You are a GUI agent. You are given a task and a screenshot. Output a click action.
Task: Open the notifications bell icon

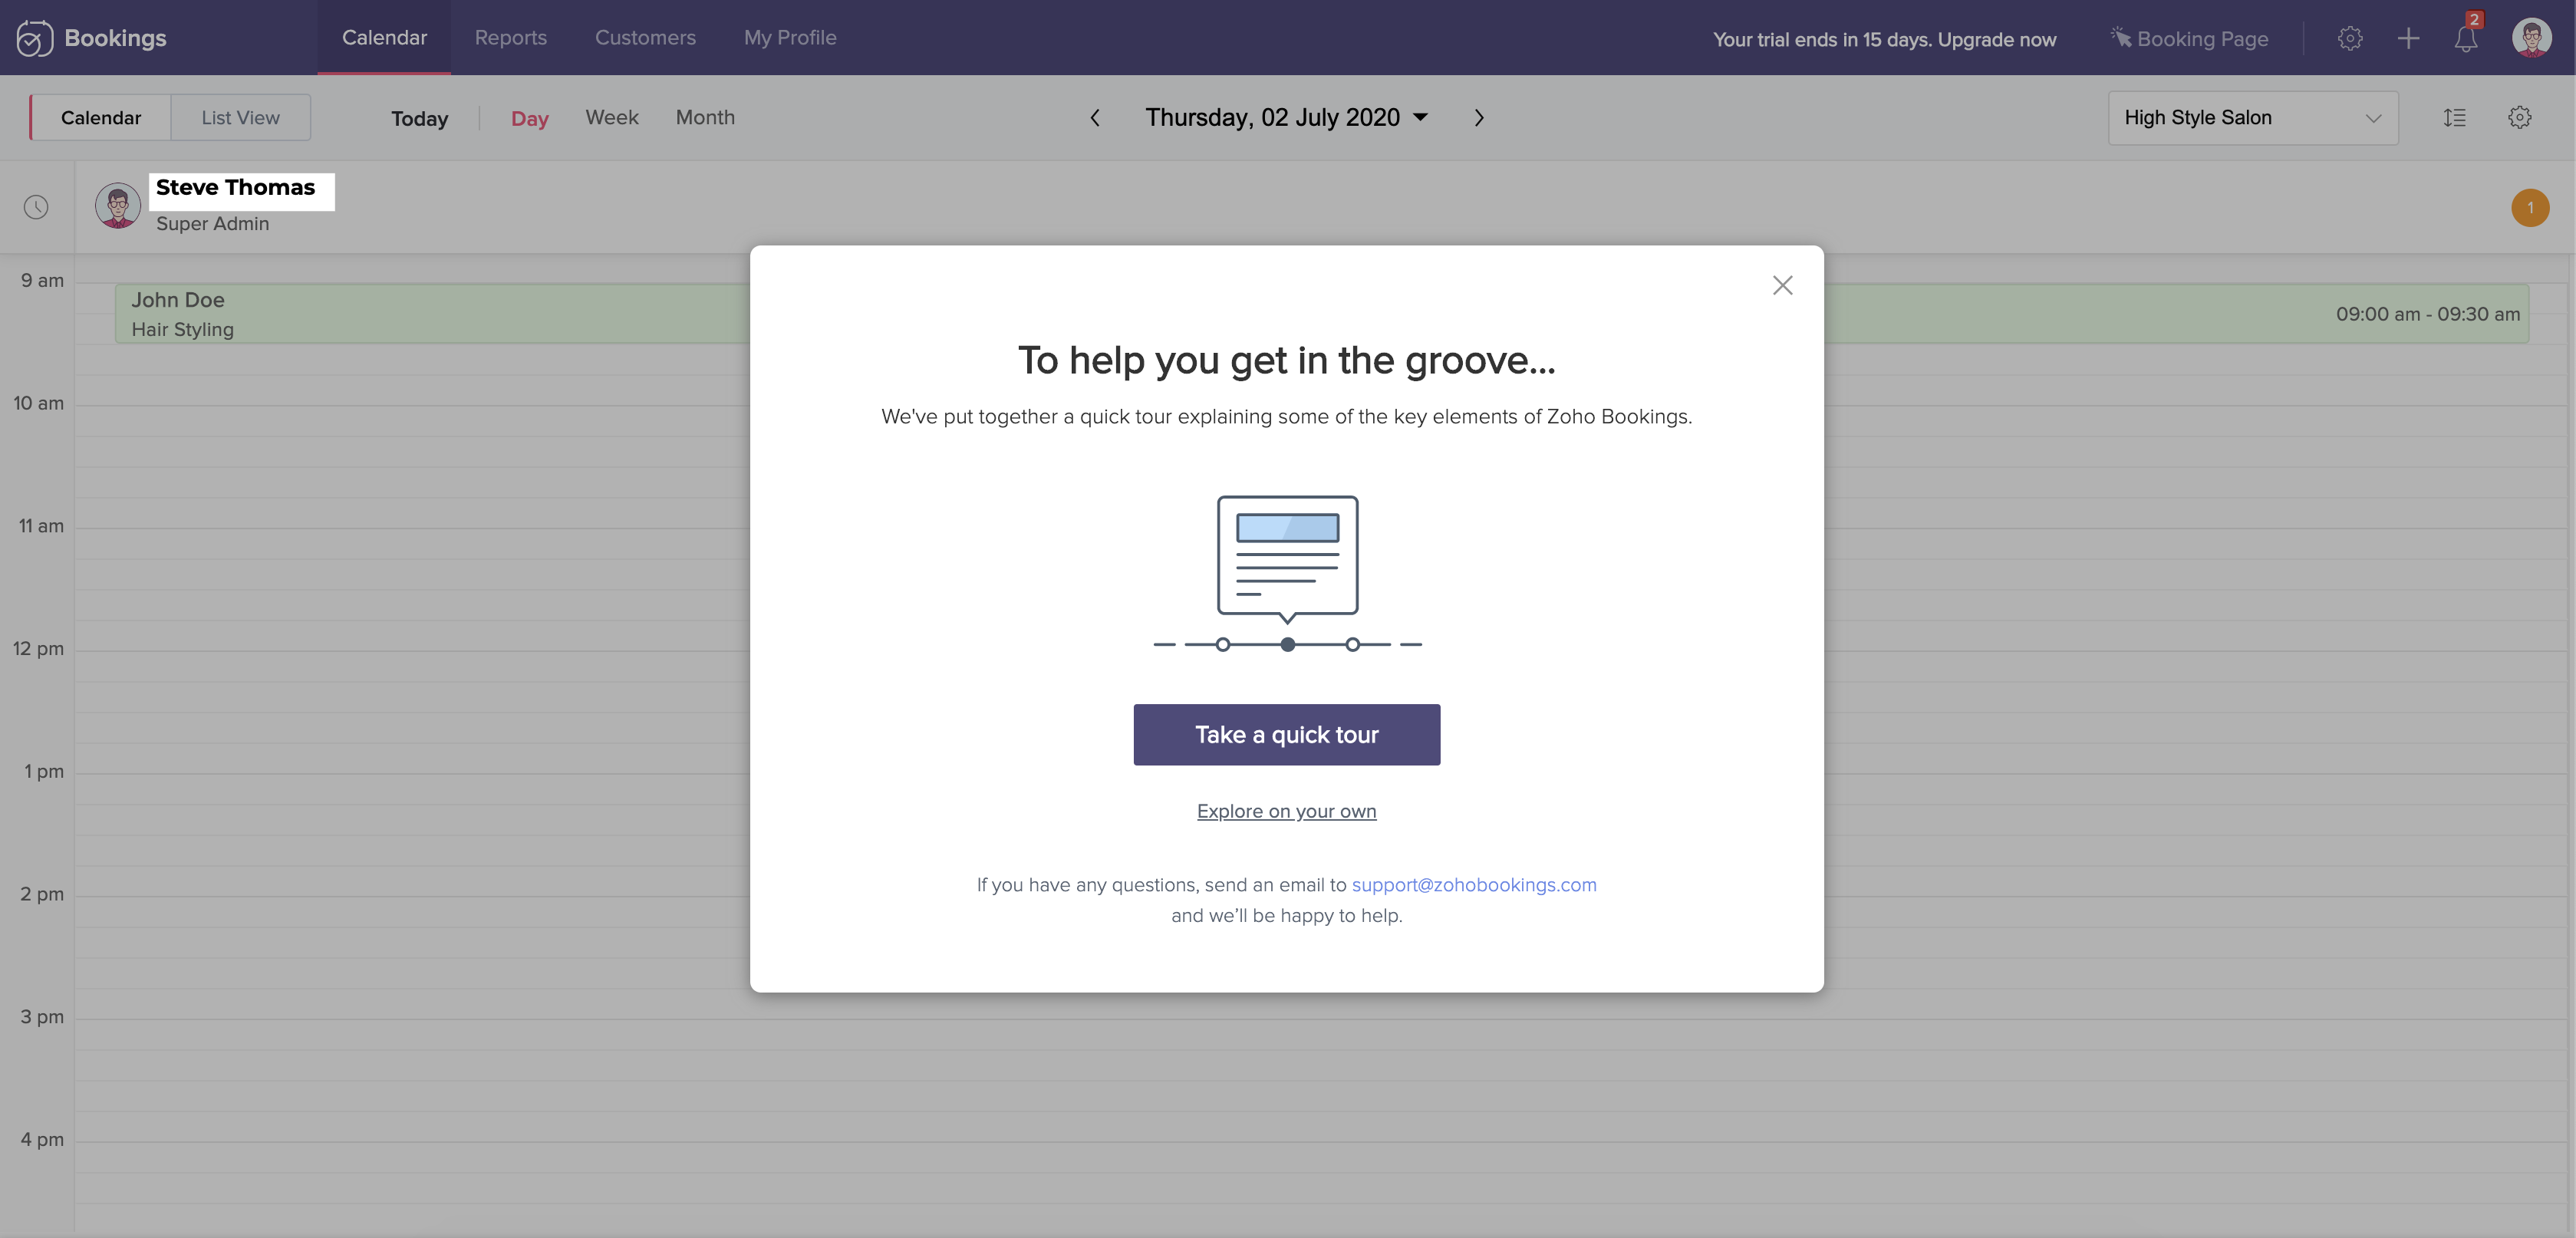(x=2465, y=39)
